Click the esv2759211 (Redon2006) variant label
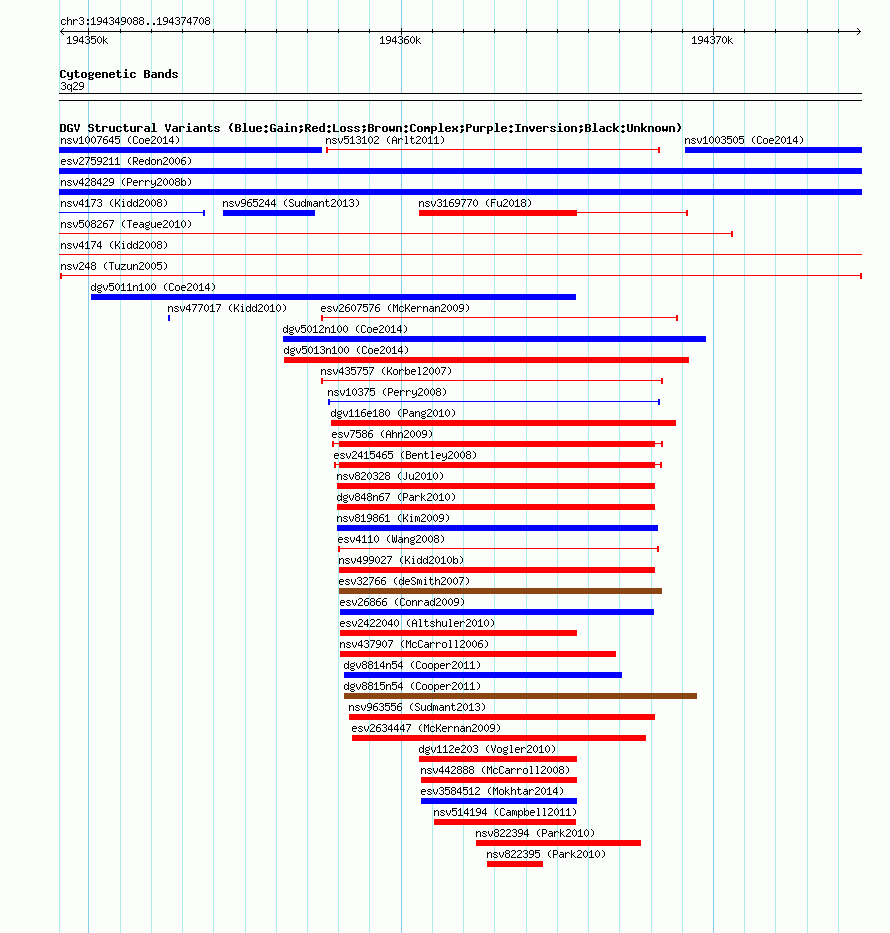 tap(126, 161)
